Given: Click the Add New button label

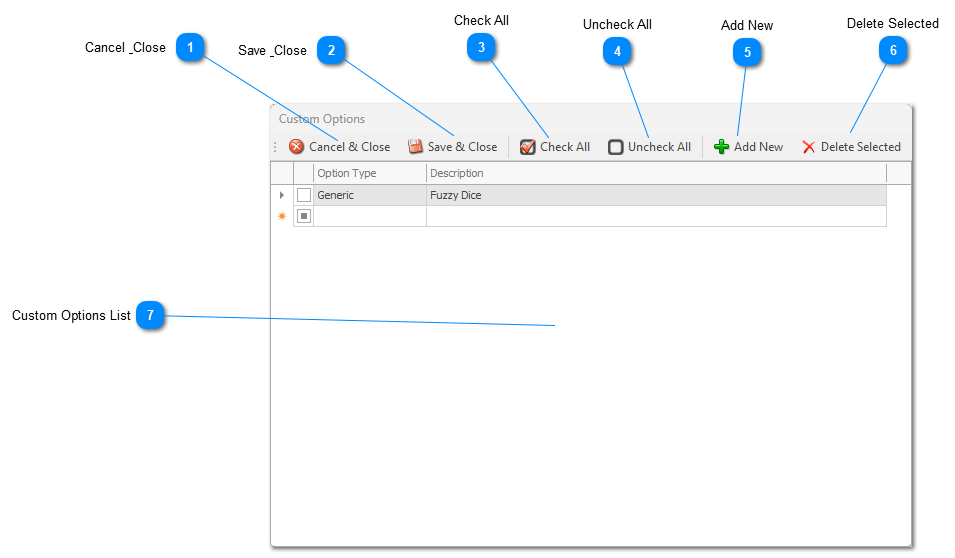Looking at the screenshot, I should click(758, 147).
